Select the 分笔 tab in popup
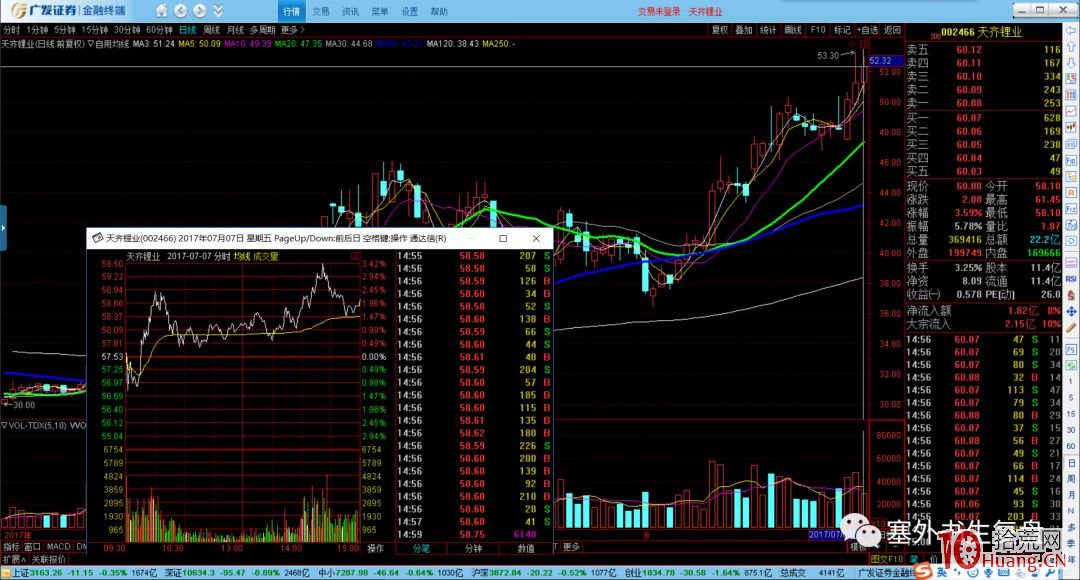 421,549
